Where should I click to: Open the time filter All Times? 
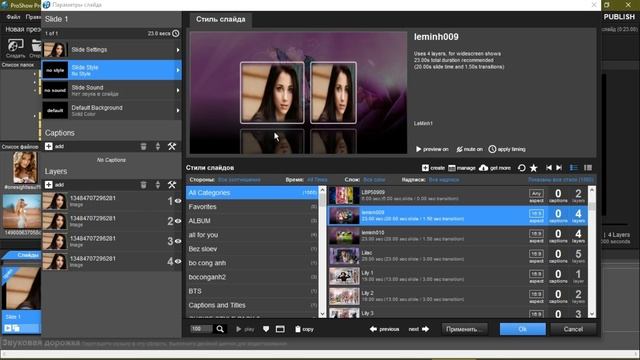[x=317, y=180]
